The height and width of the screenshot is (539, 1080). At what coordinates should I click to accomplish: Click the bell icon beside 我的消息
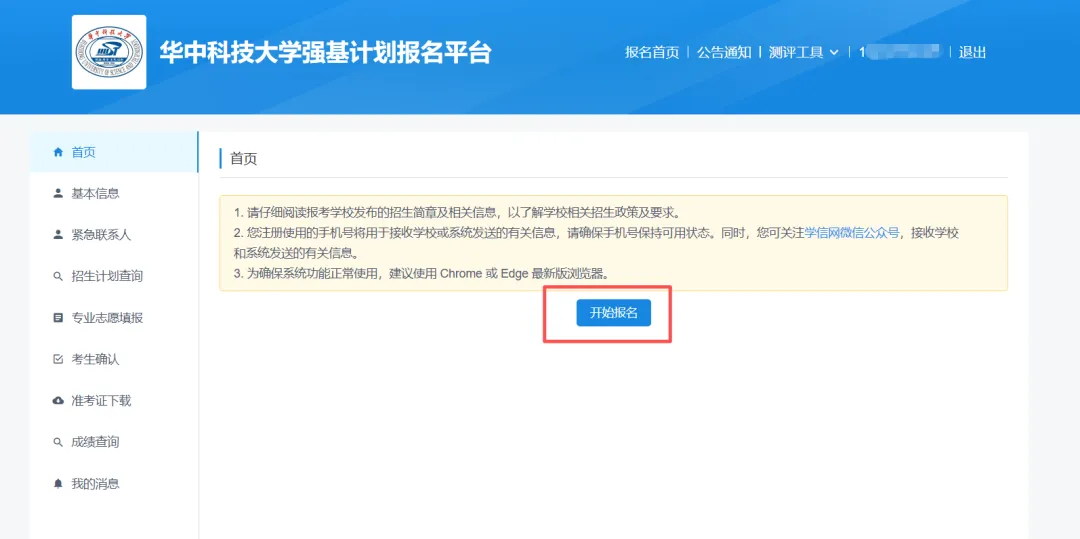click(x=58, y=483)
